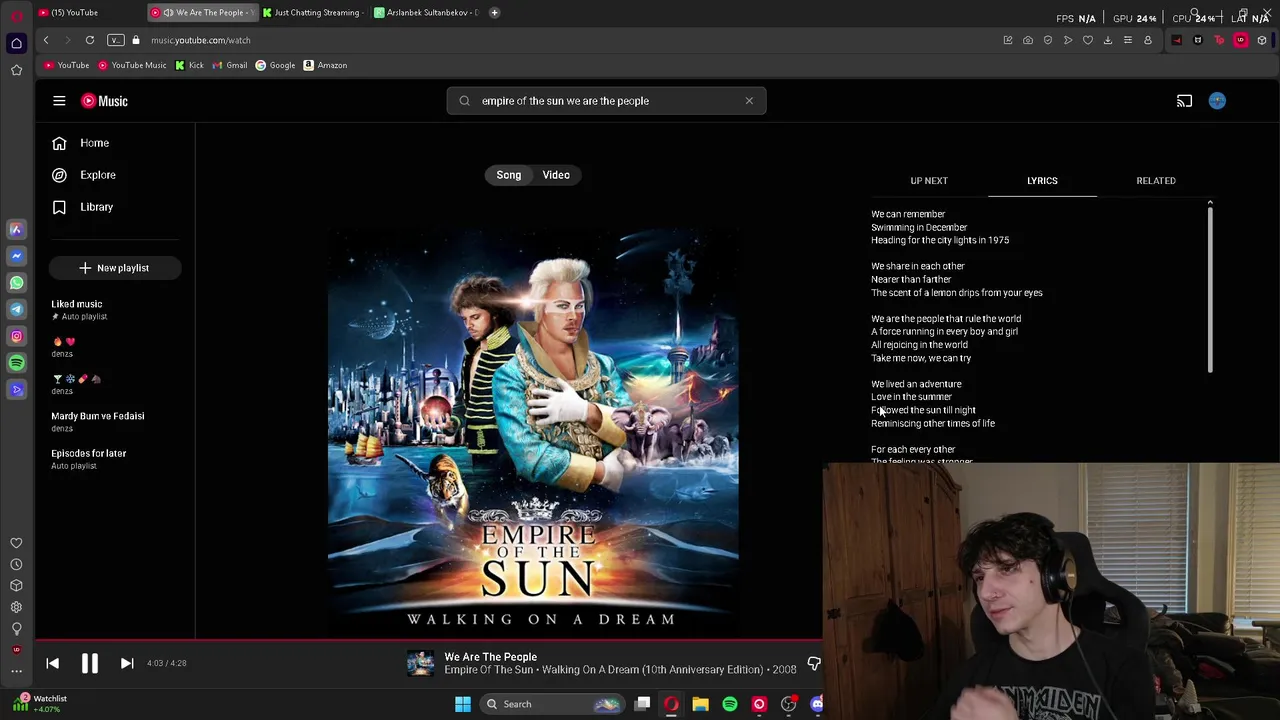
Task: Go back using the browser back arrow
Action: 46,40
